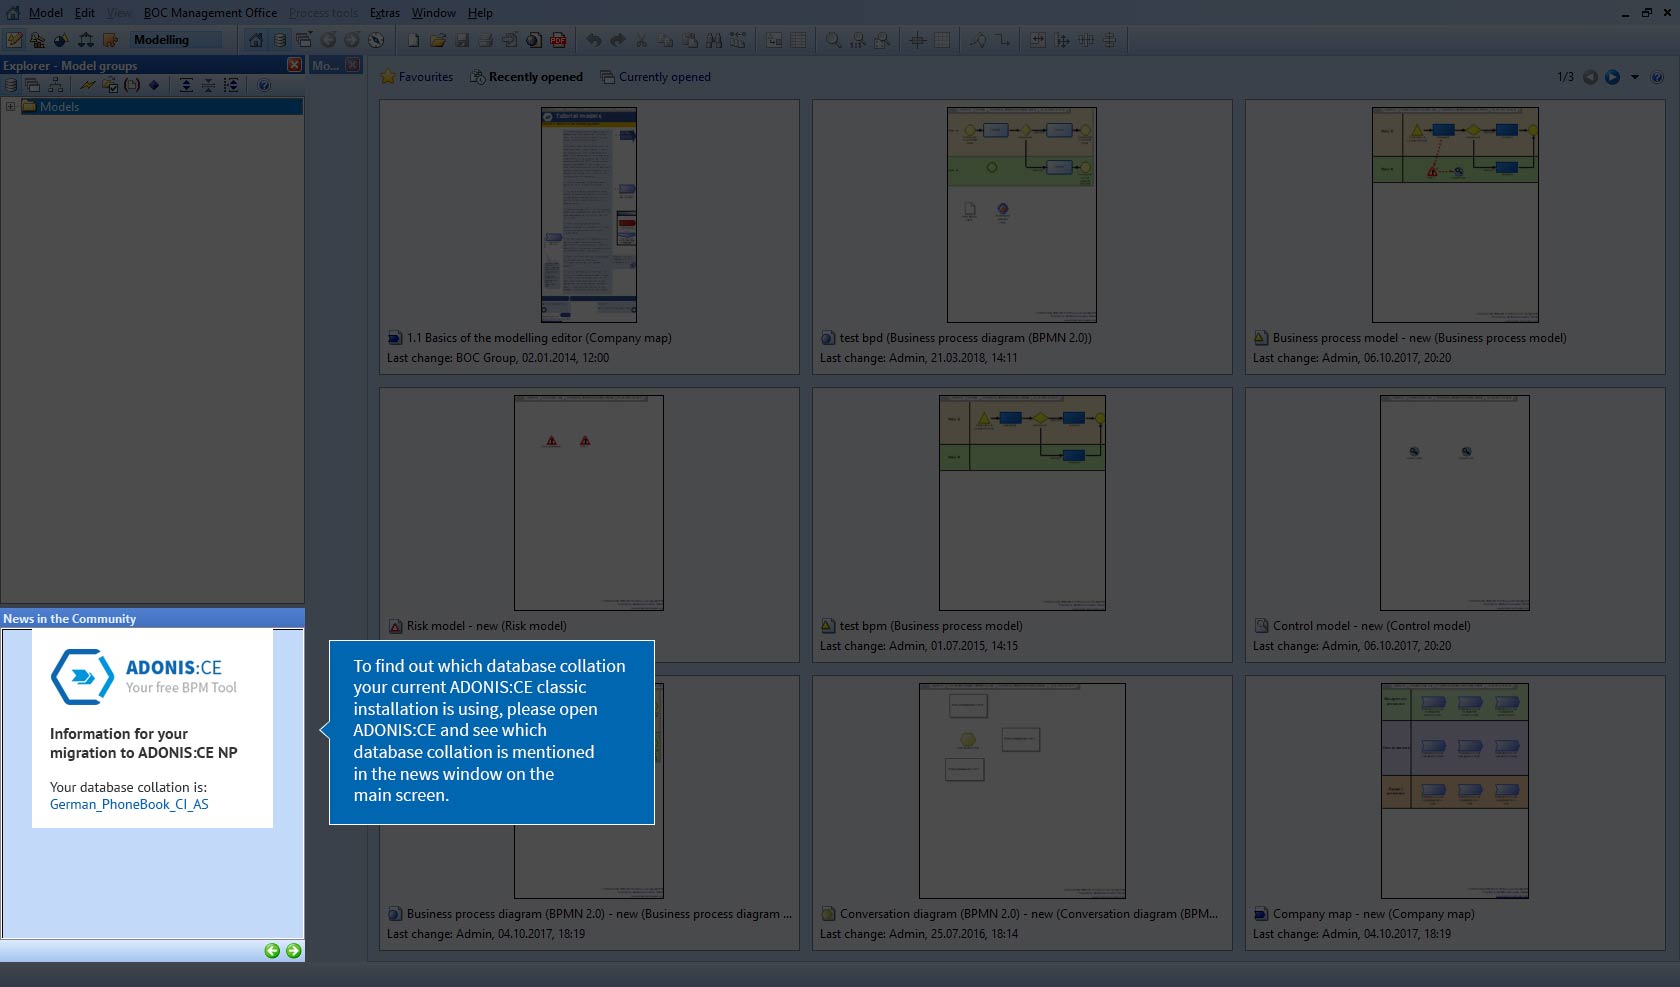Open the test bpd BPMN model thumbnail

coord(1021,215)
